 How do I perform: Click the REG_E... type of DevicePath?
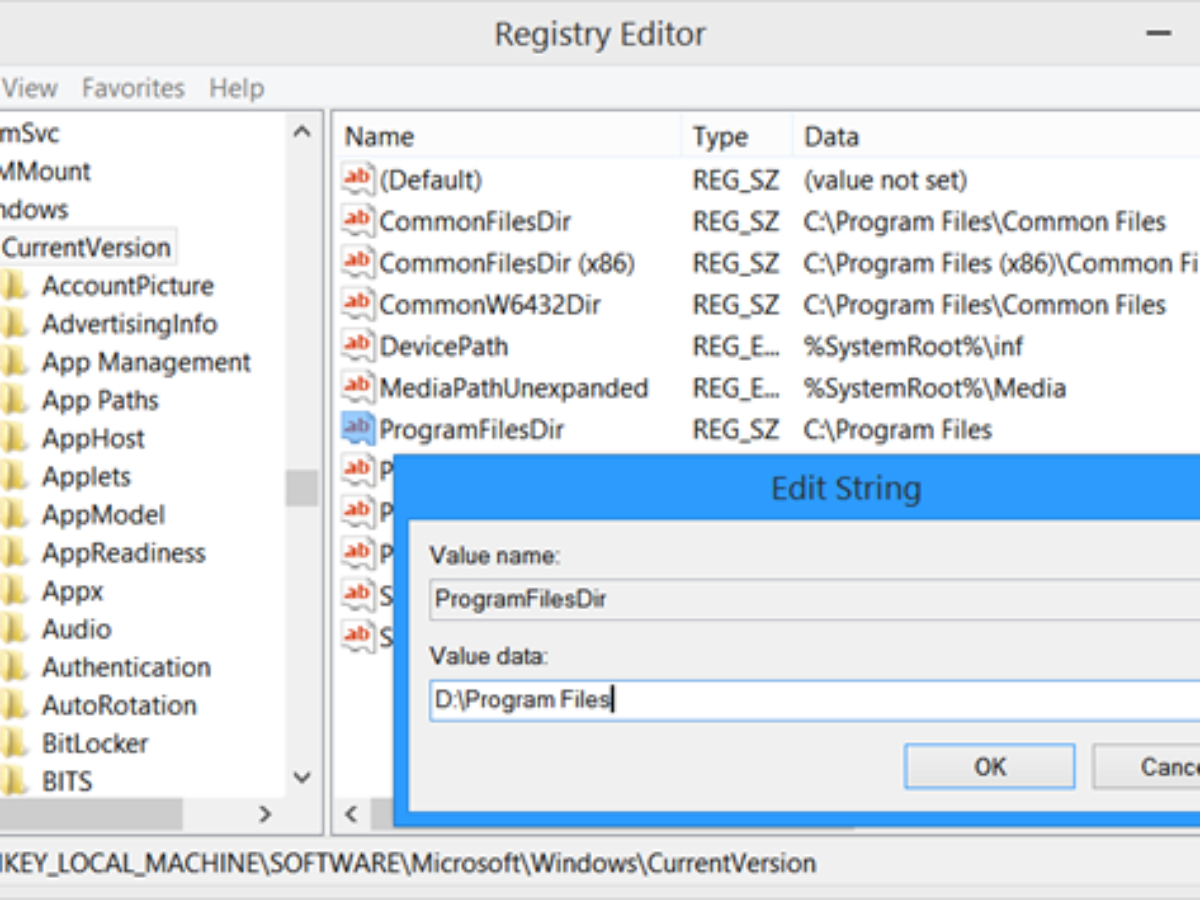734,346
